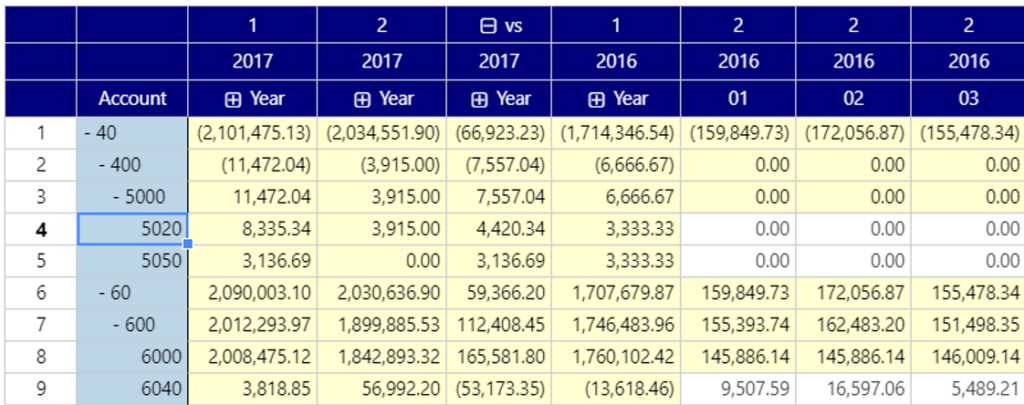Click row header number 1
The height and width of the screenshot is (405, 1024).
coord(41,132)
